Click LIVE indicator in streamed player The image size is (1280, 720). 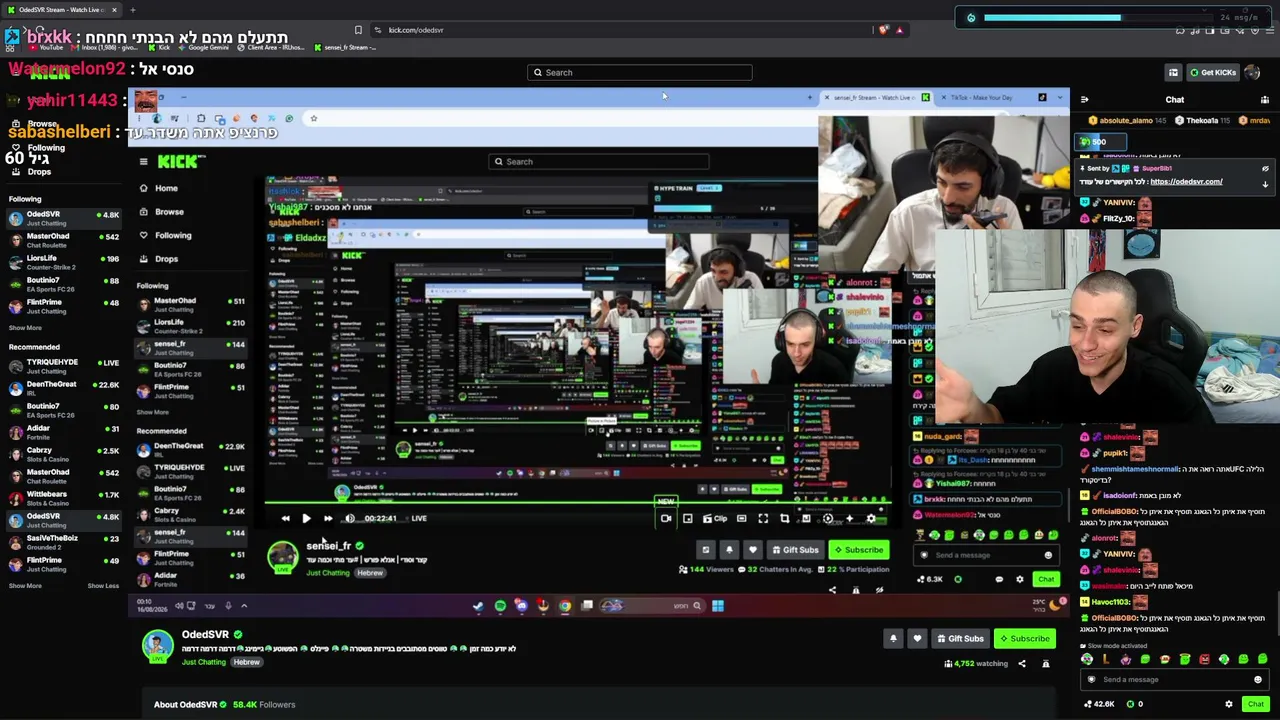click(419, 519)
